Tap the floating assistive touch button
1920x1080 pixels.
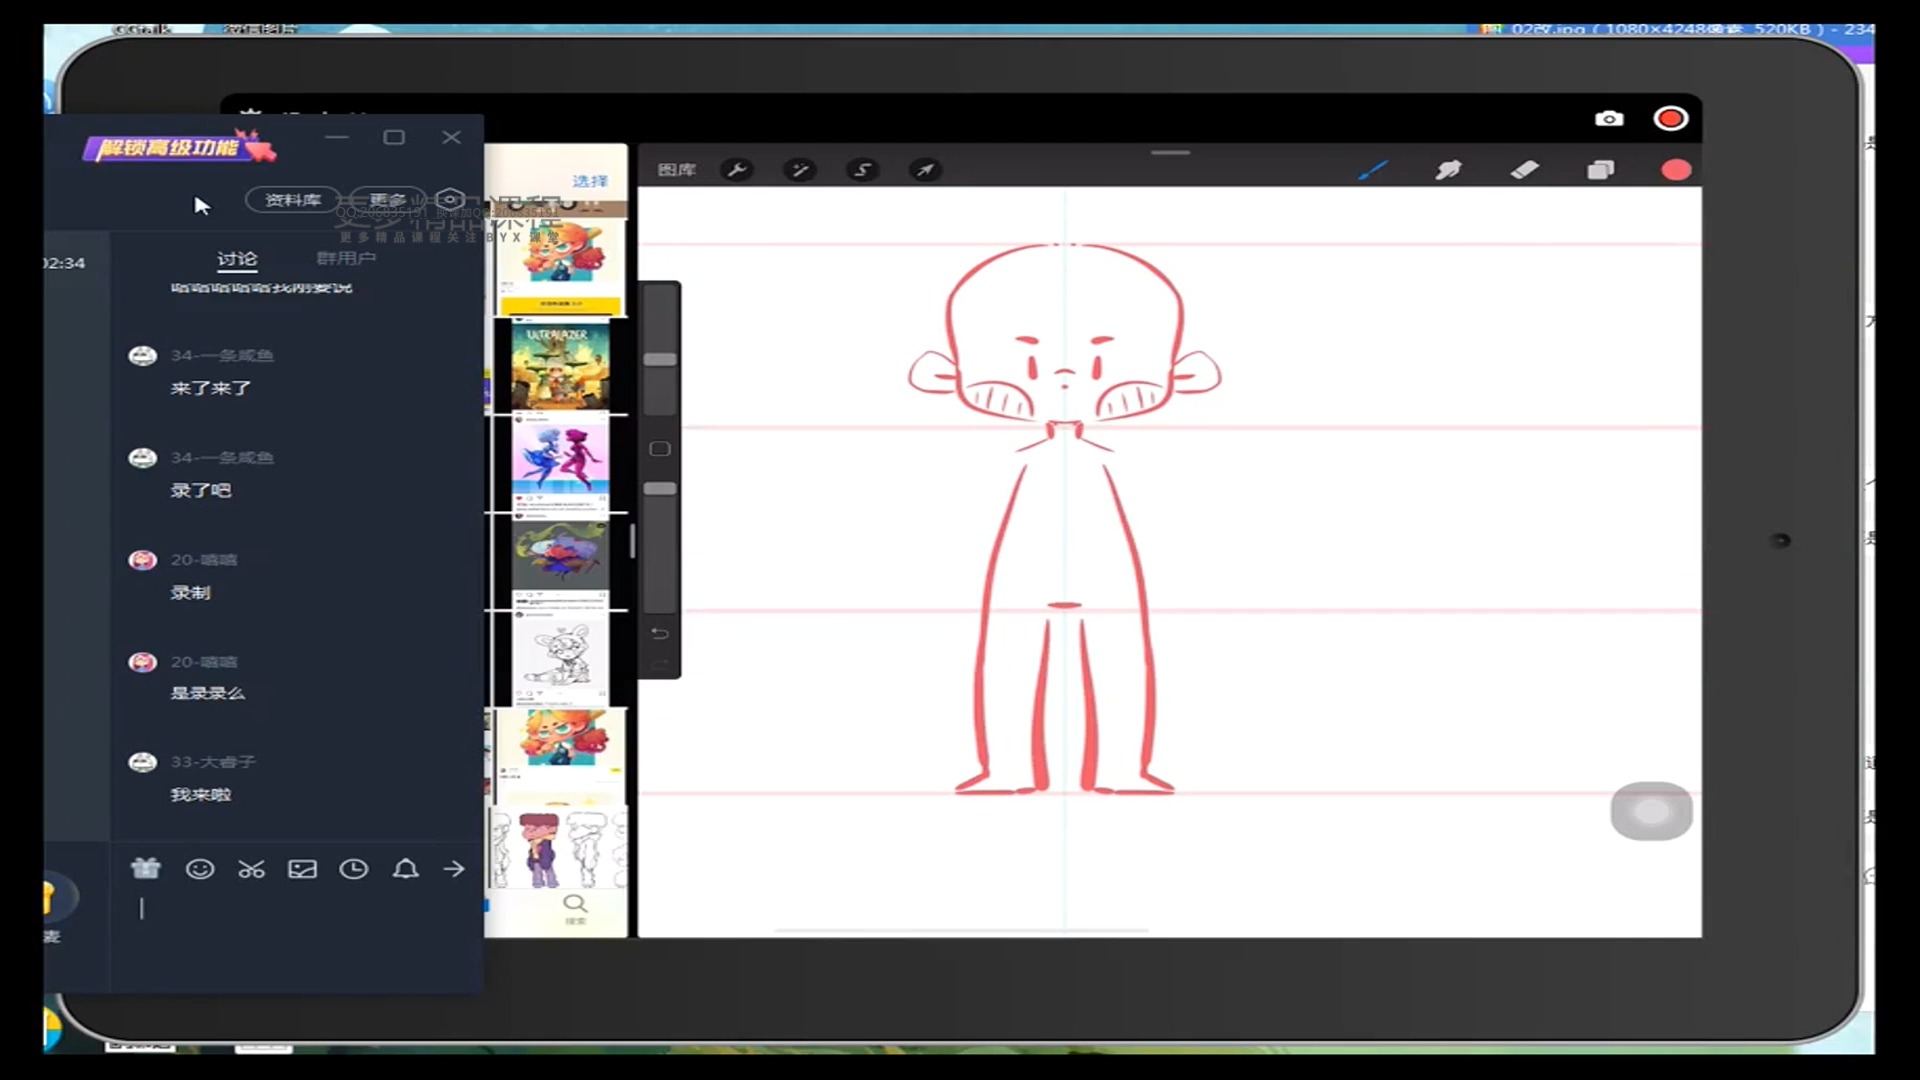click(x=1651, y=811)
